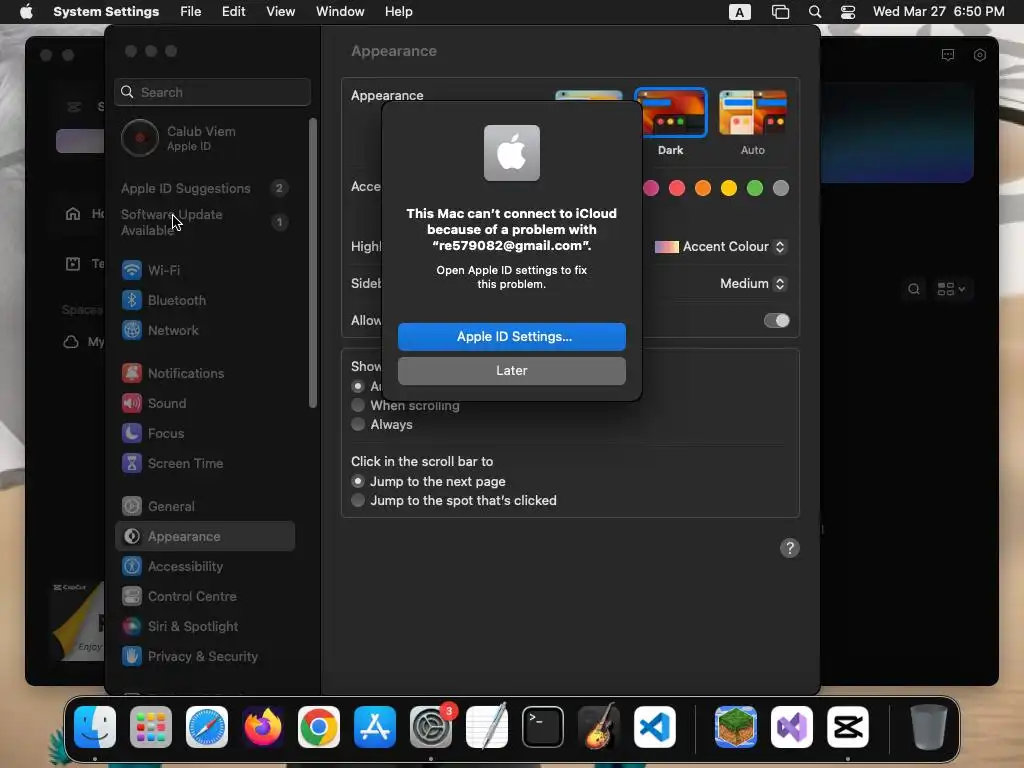The image size is (1024, 768).
Task: Pick the red accent colour
Action: 677,188
